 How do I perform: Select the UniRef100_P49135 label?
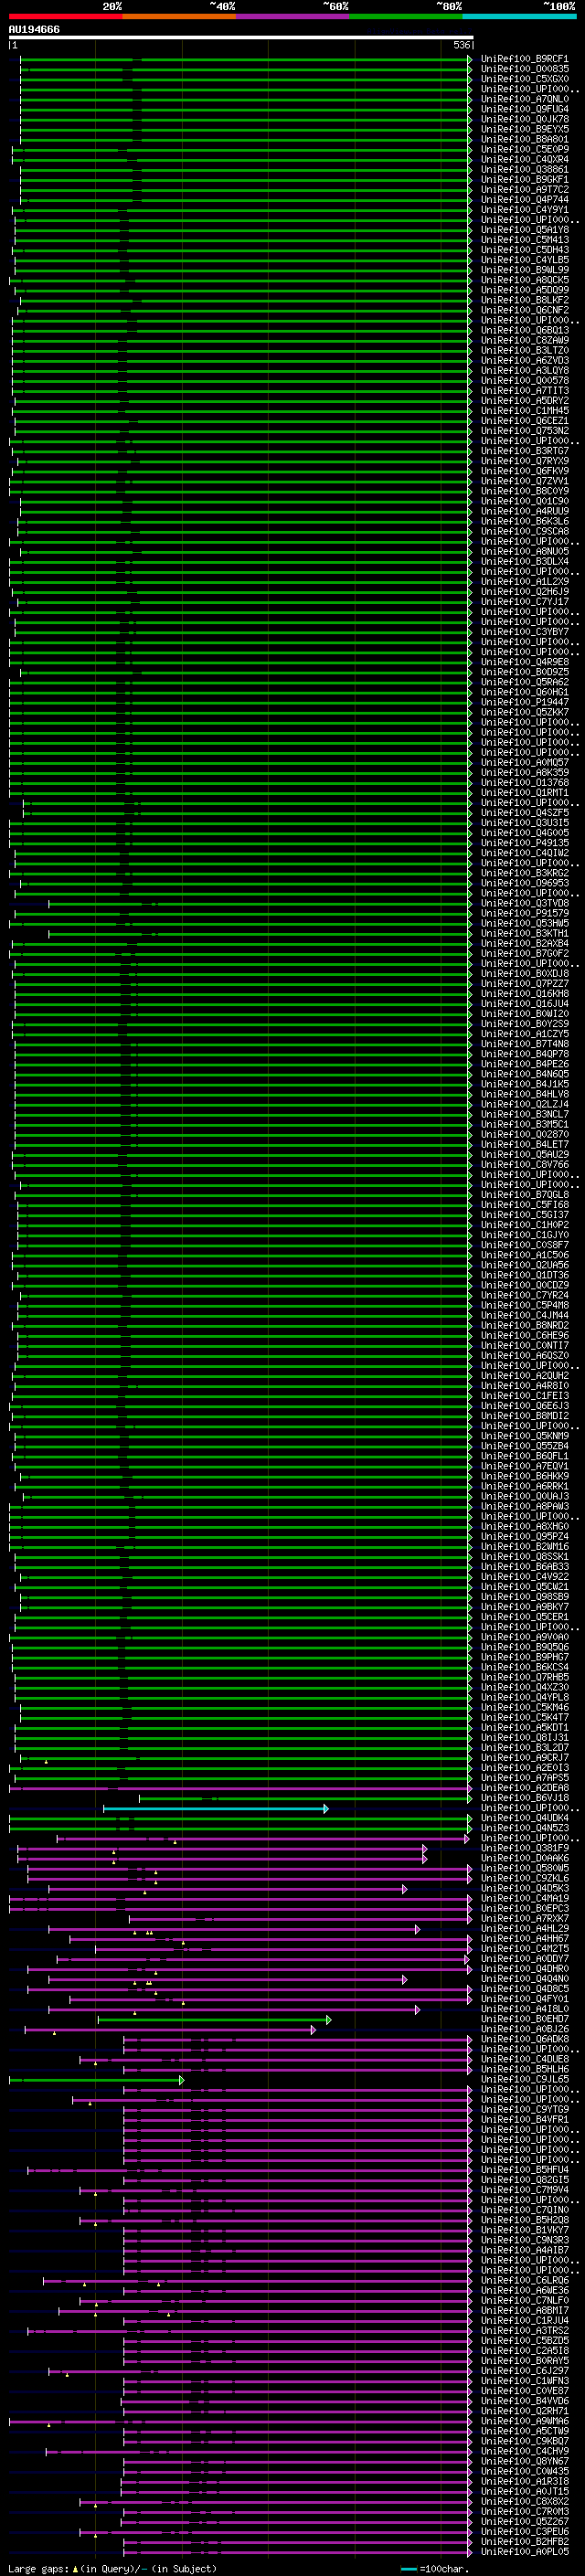[524, 843]
